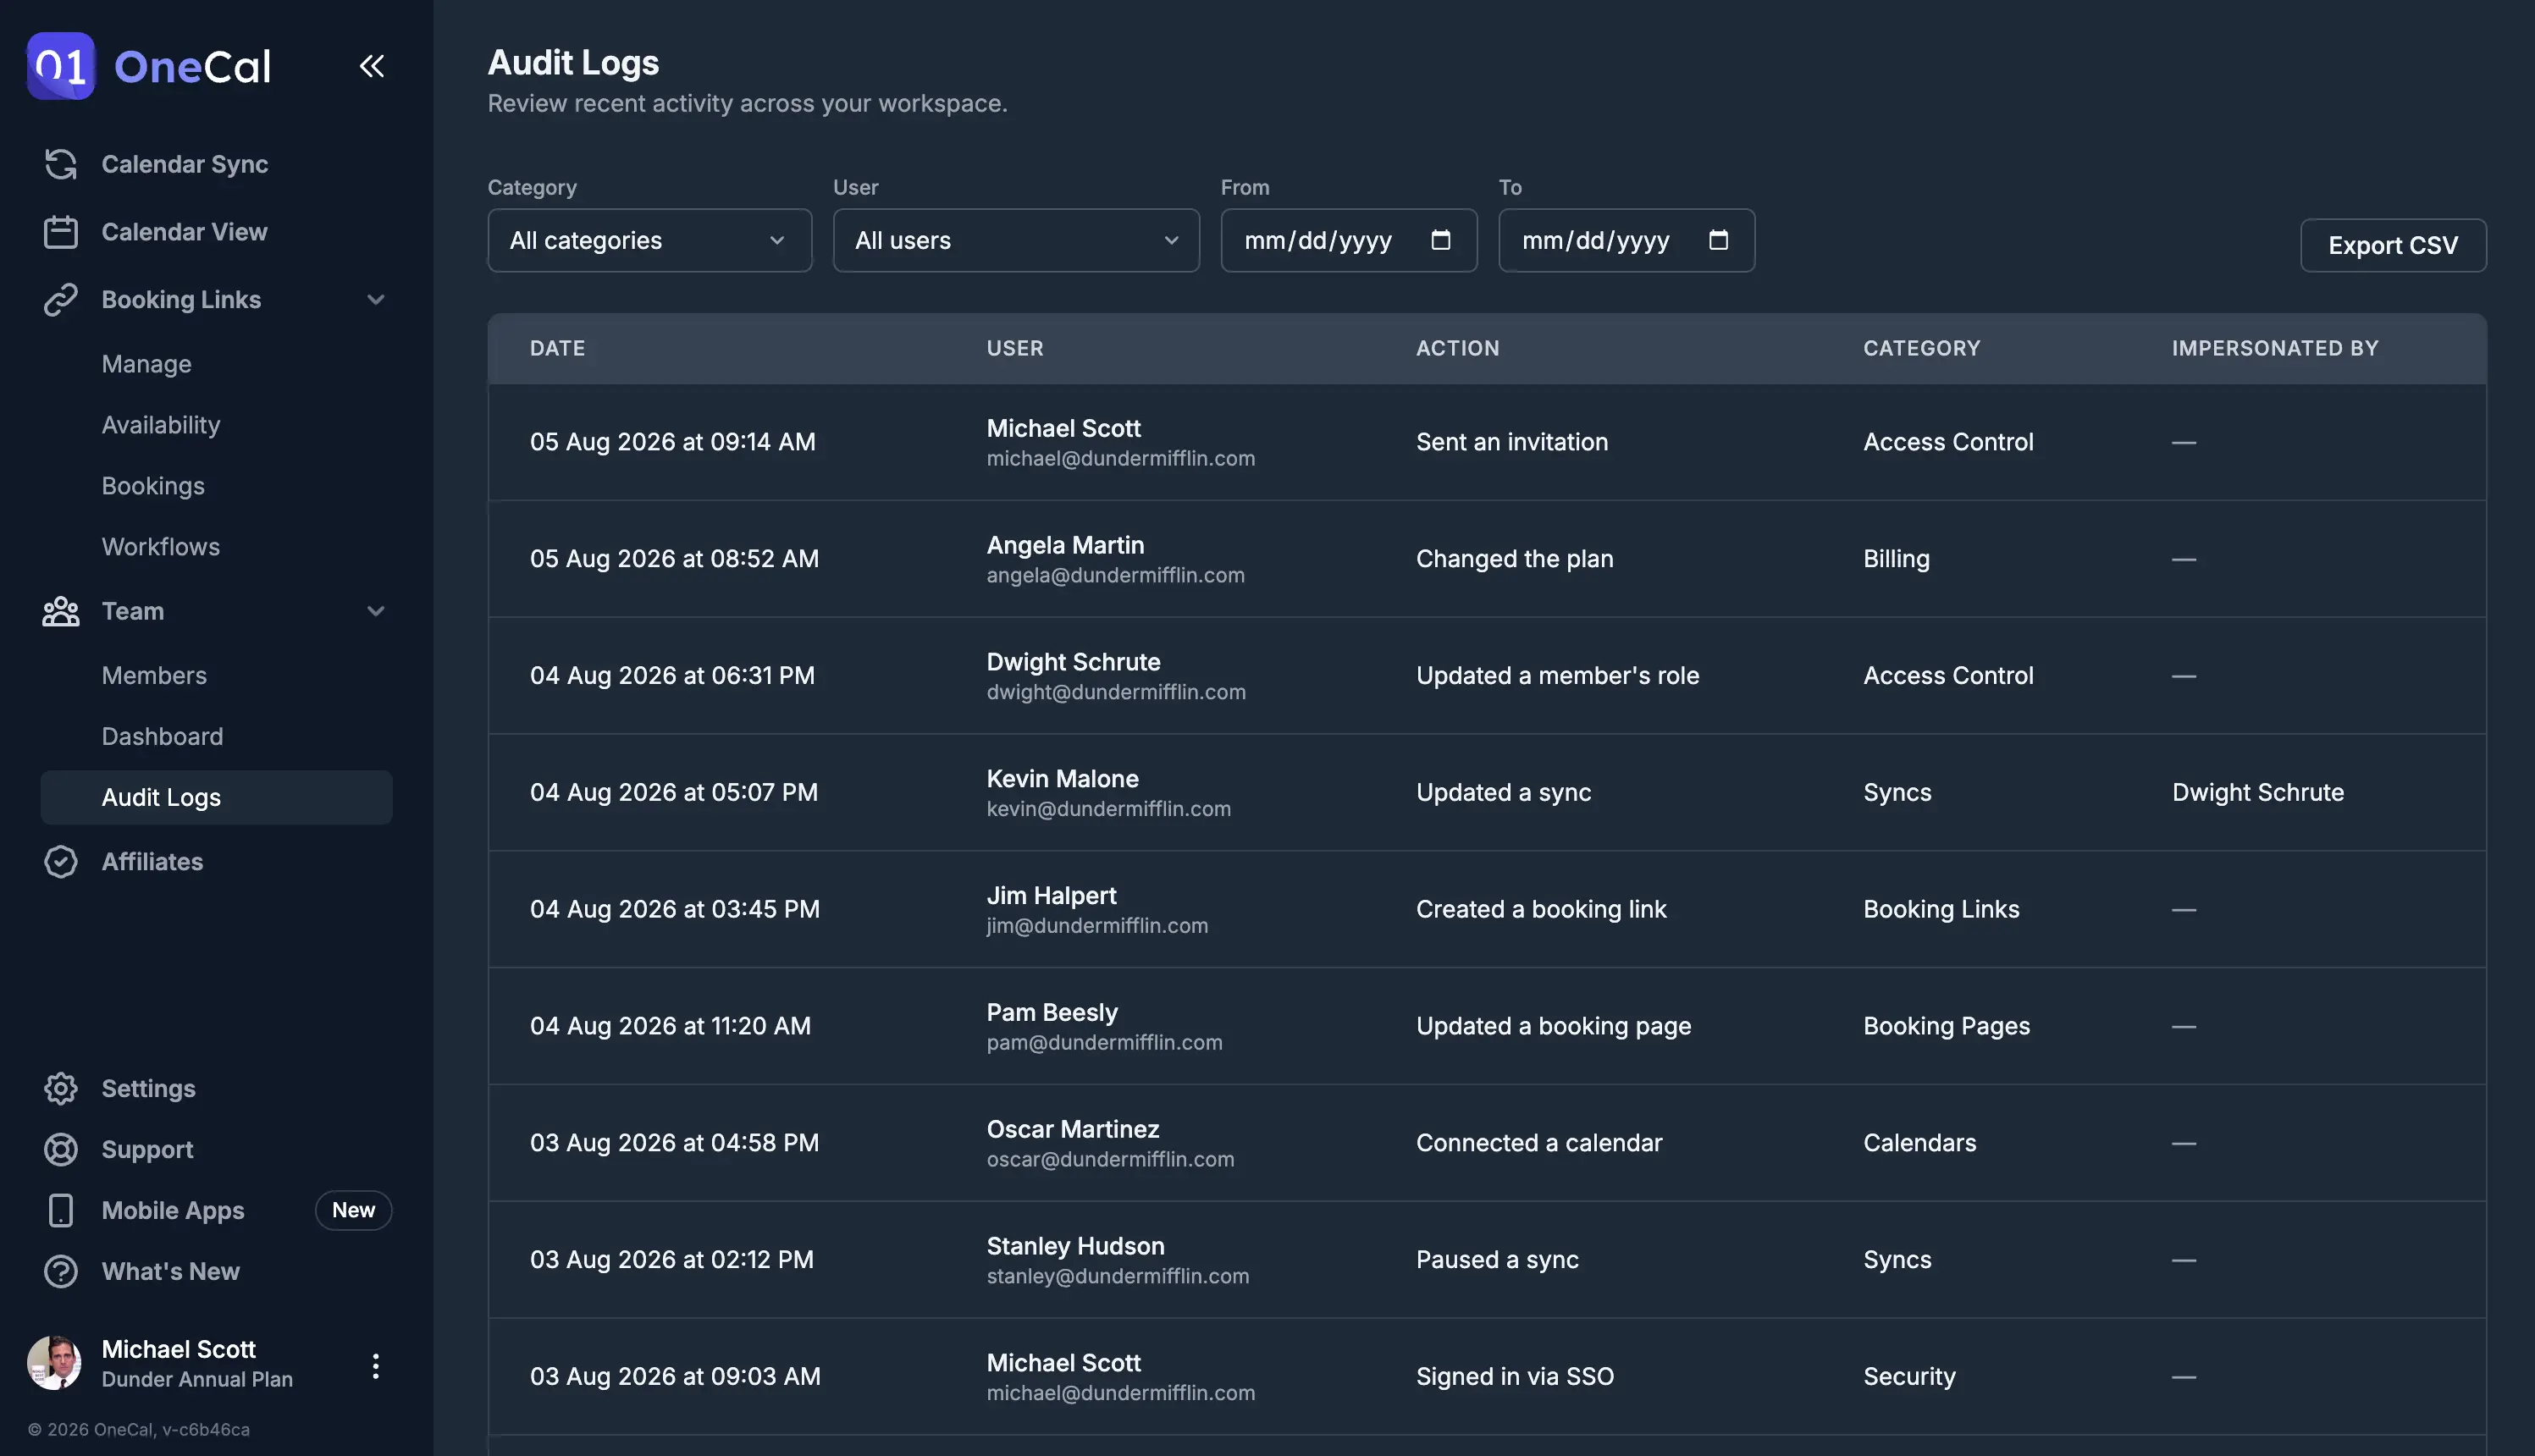Click the New badge beside Mobile Apps
The image size is (2535, 1456).
click(x=353, y=1211)
